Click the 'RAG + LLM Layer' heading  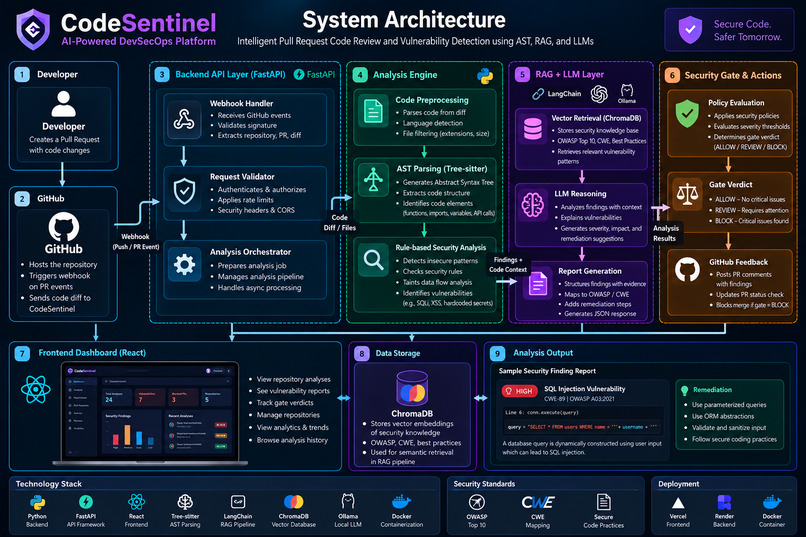click(570, 75)
